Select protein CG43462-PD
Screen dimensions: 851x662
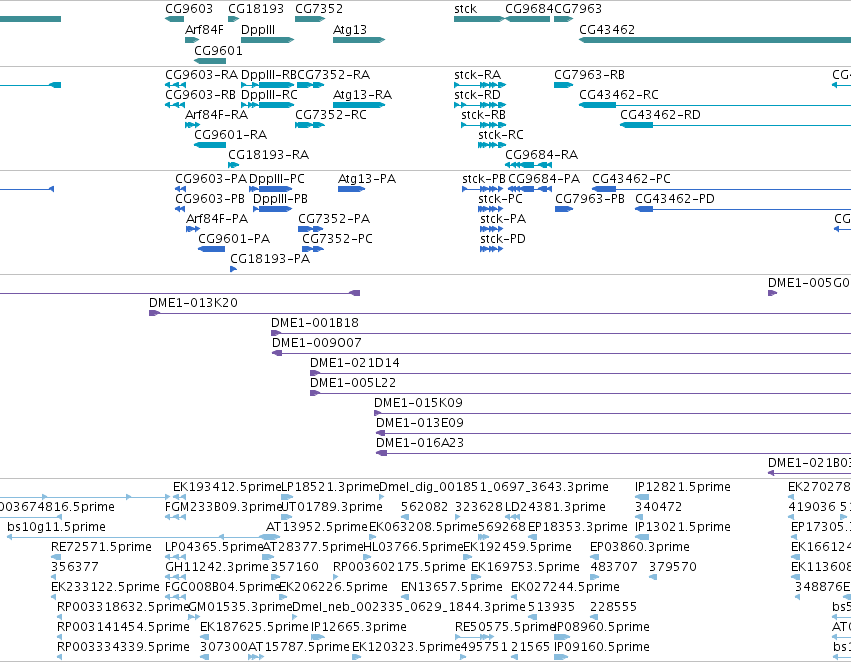[743, 209]
